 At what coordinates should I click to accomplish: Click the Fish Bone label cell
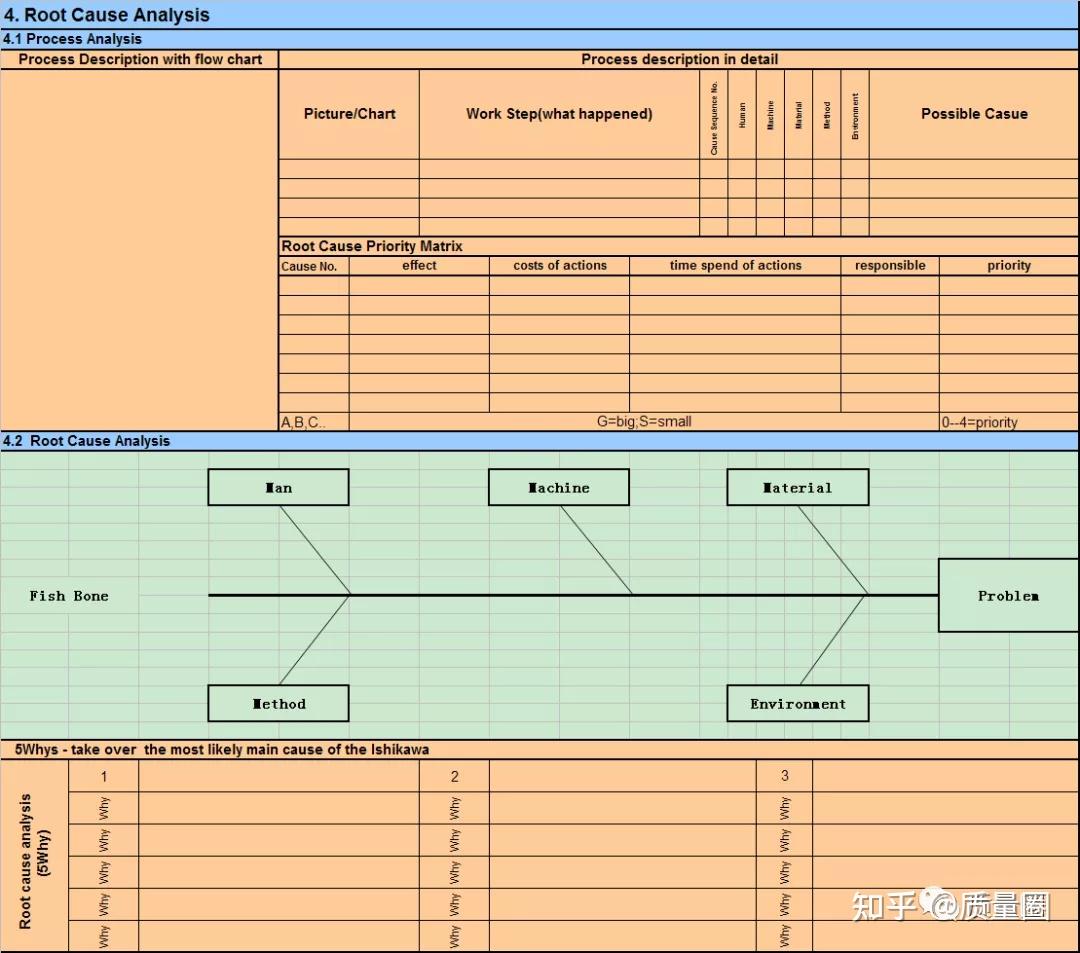coord(69,596)
